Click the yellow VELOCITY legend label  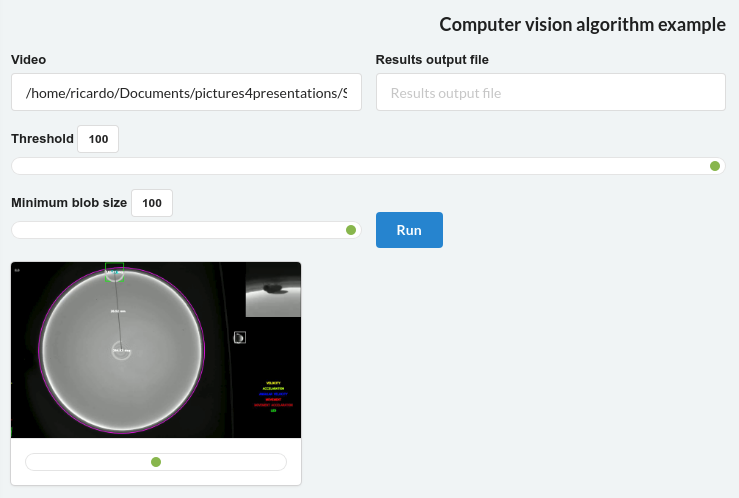click(273, 383)
